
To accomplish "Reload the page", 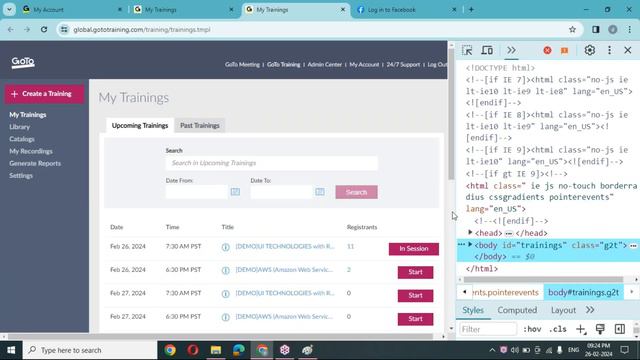I will pos(44,29).
